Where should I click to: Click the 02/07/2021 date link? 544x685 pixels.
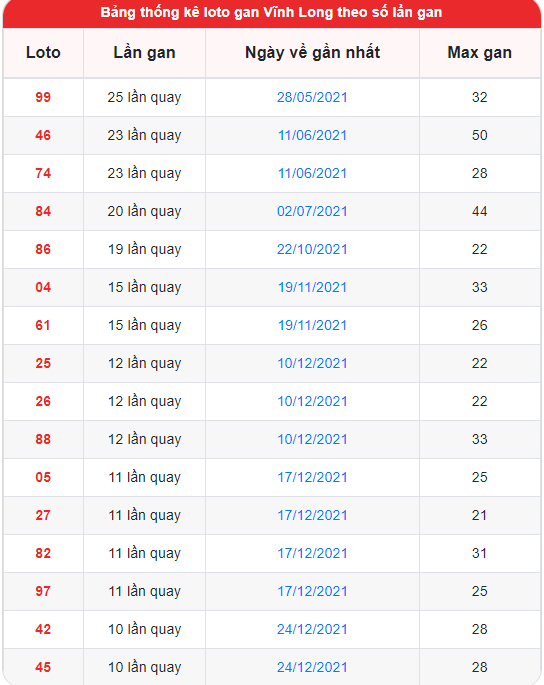[x=312, y=211]
